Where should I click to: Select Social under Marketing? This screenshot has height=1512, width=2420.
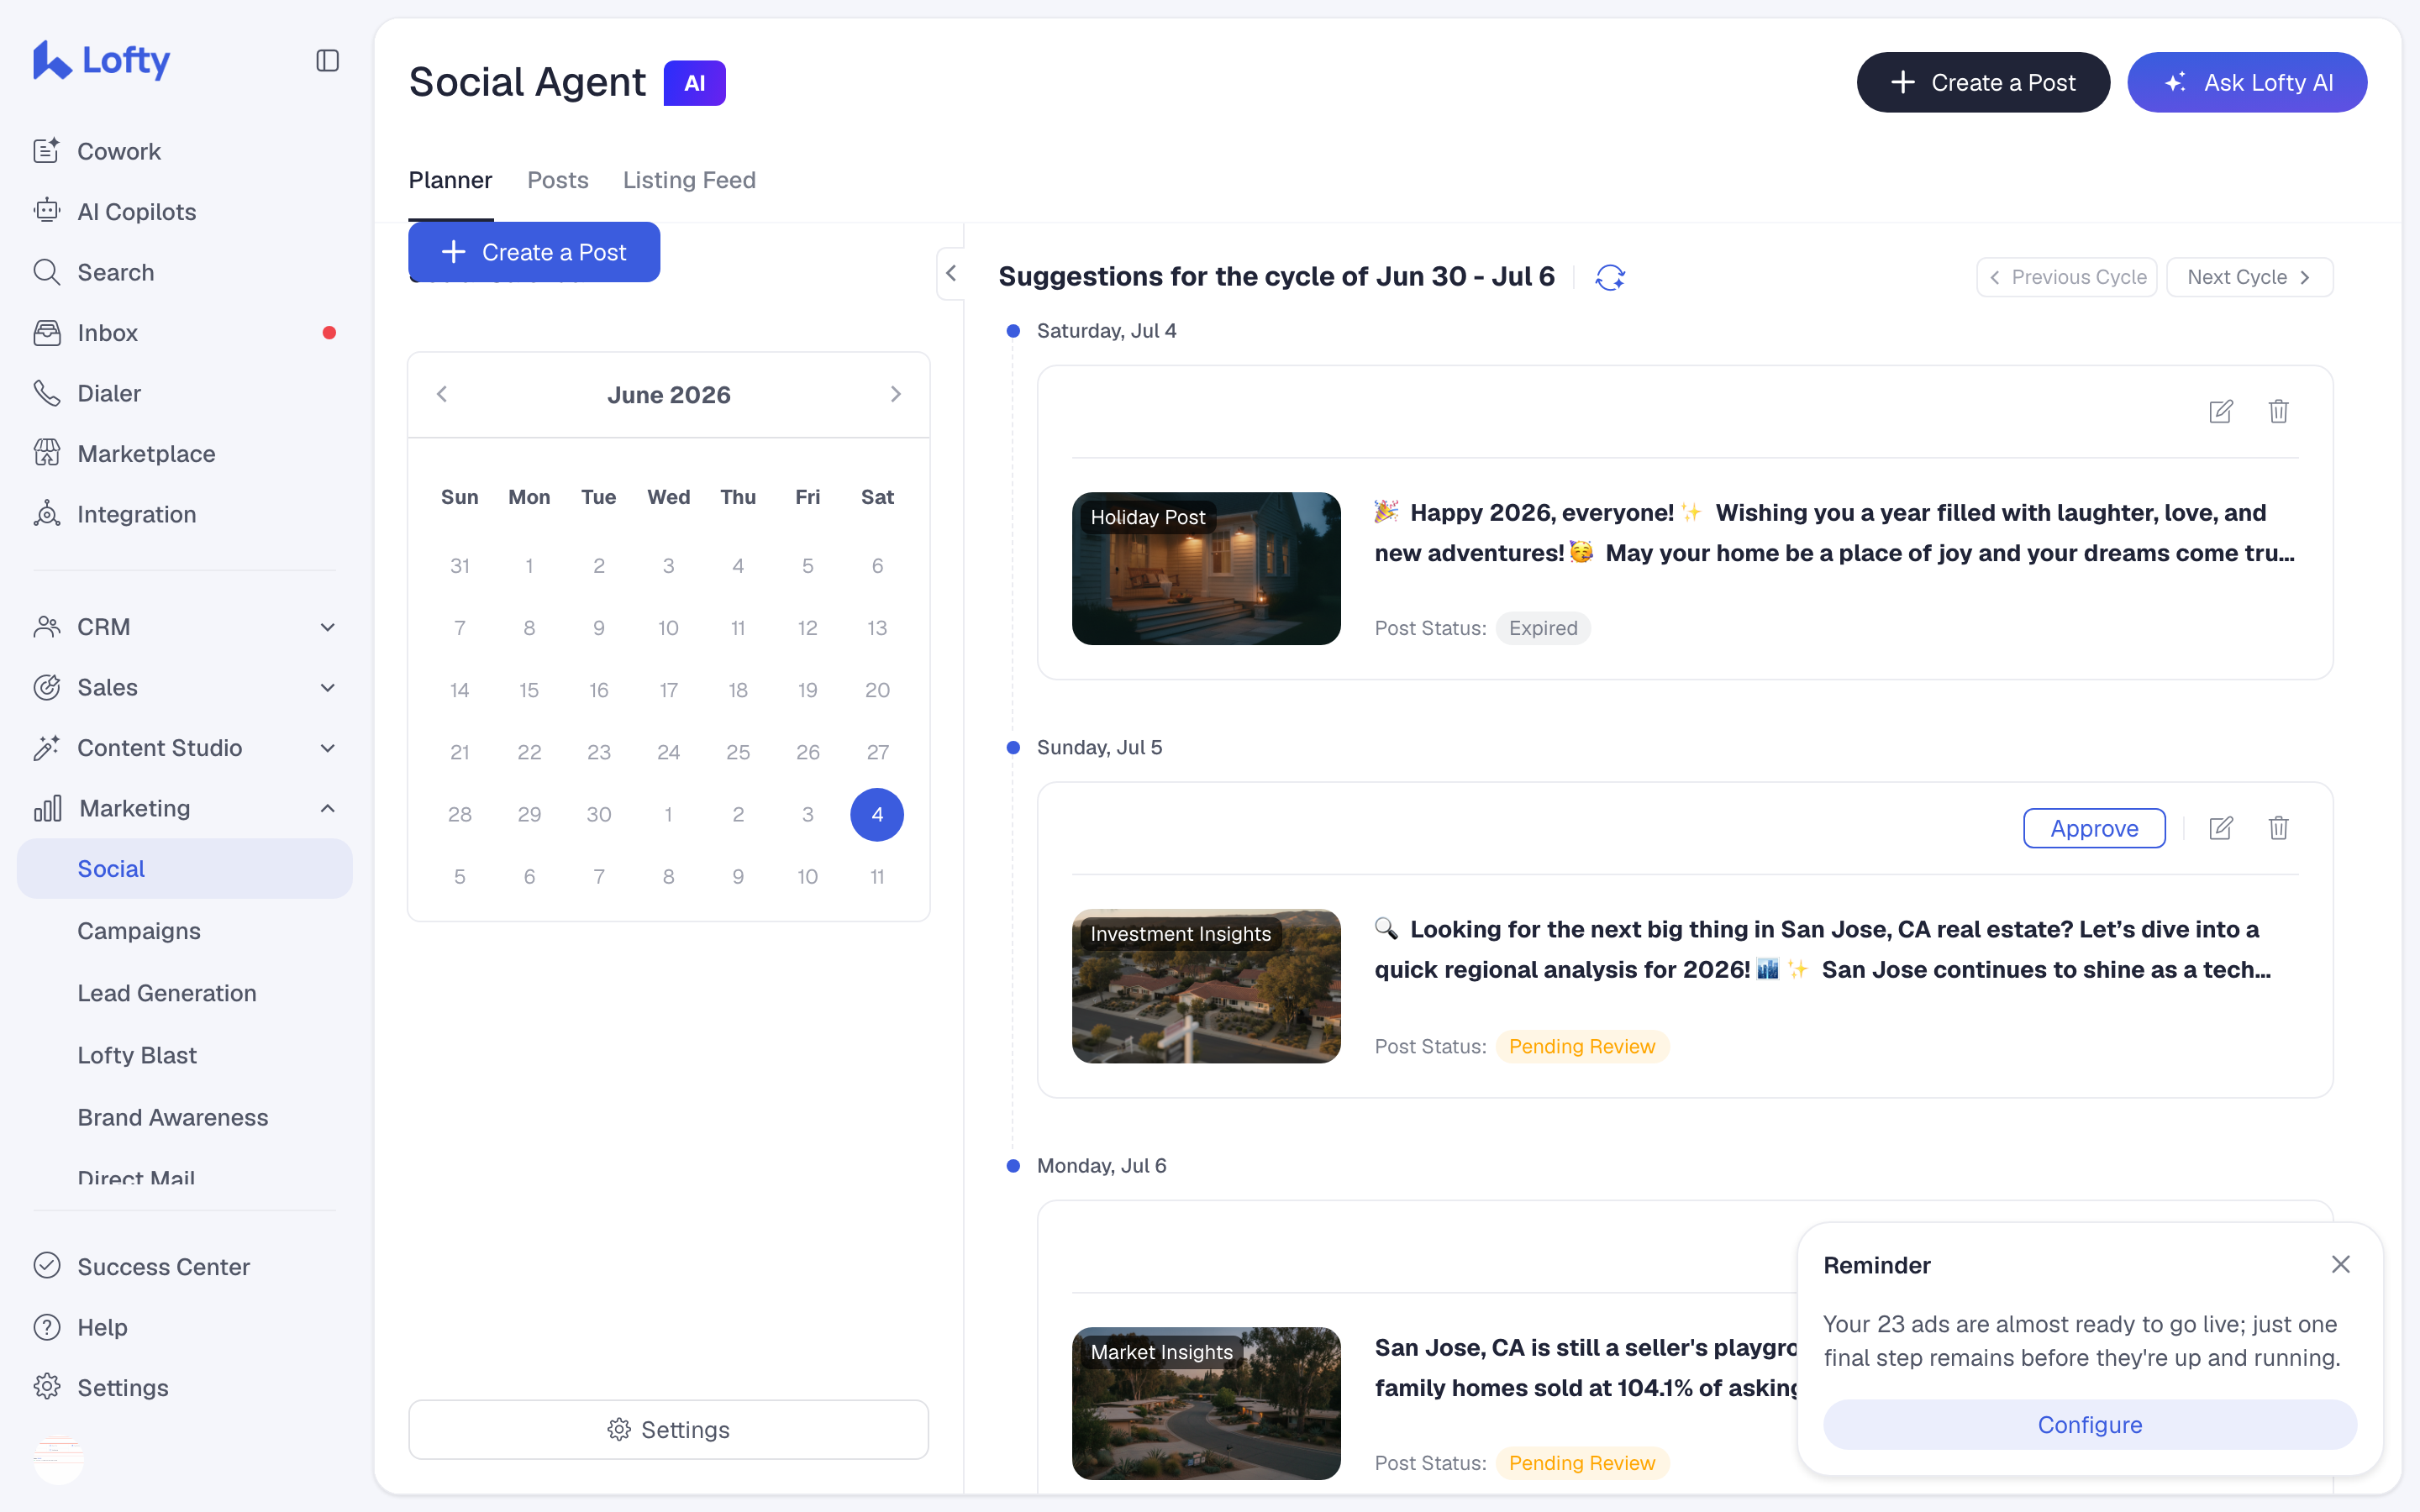click(x=185, y=869)
